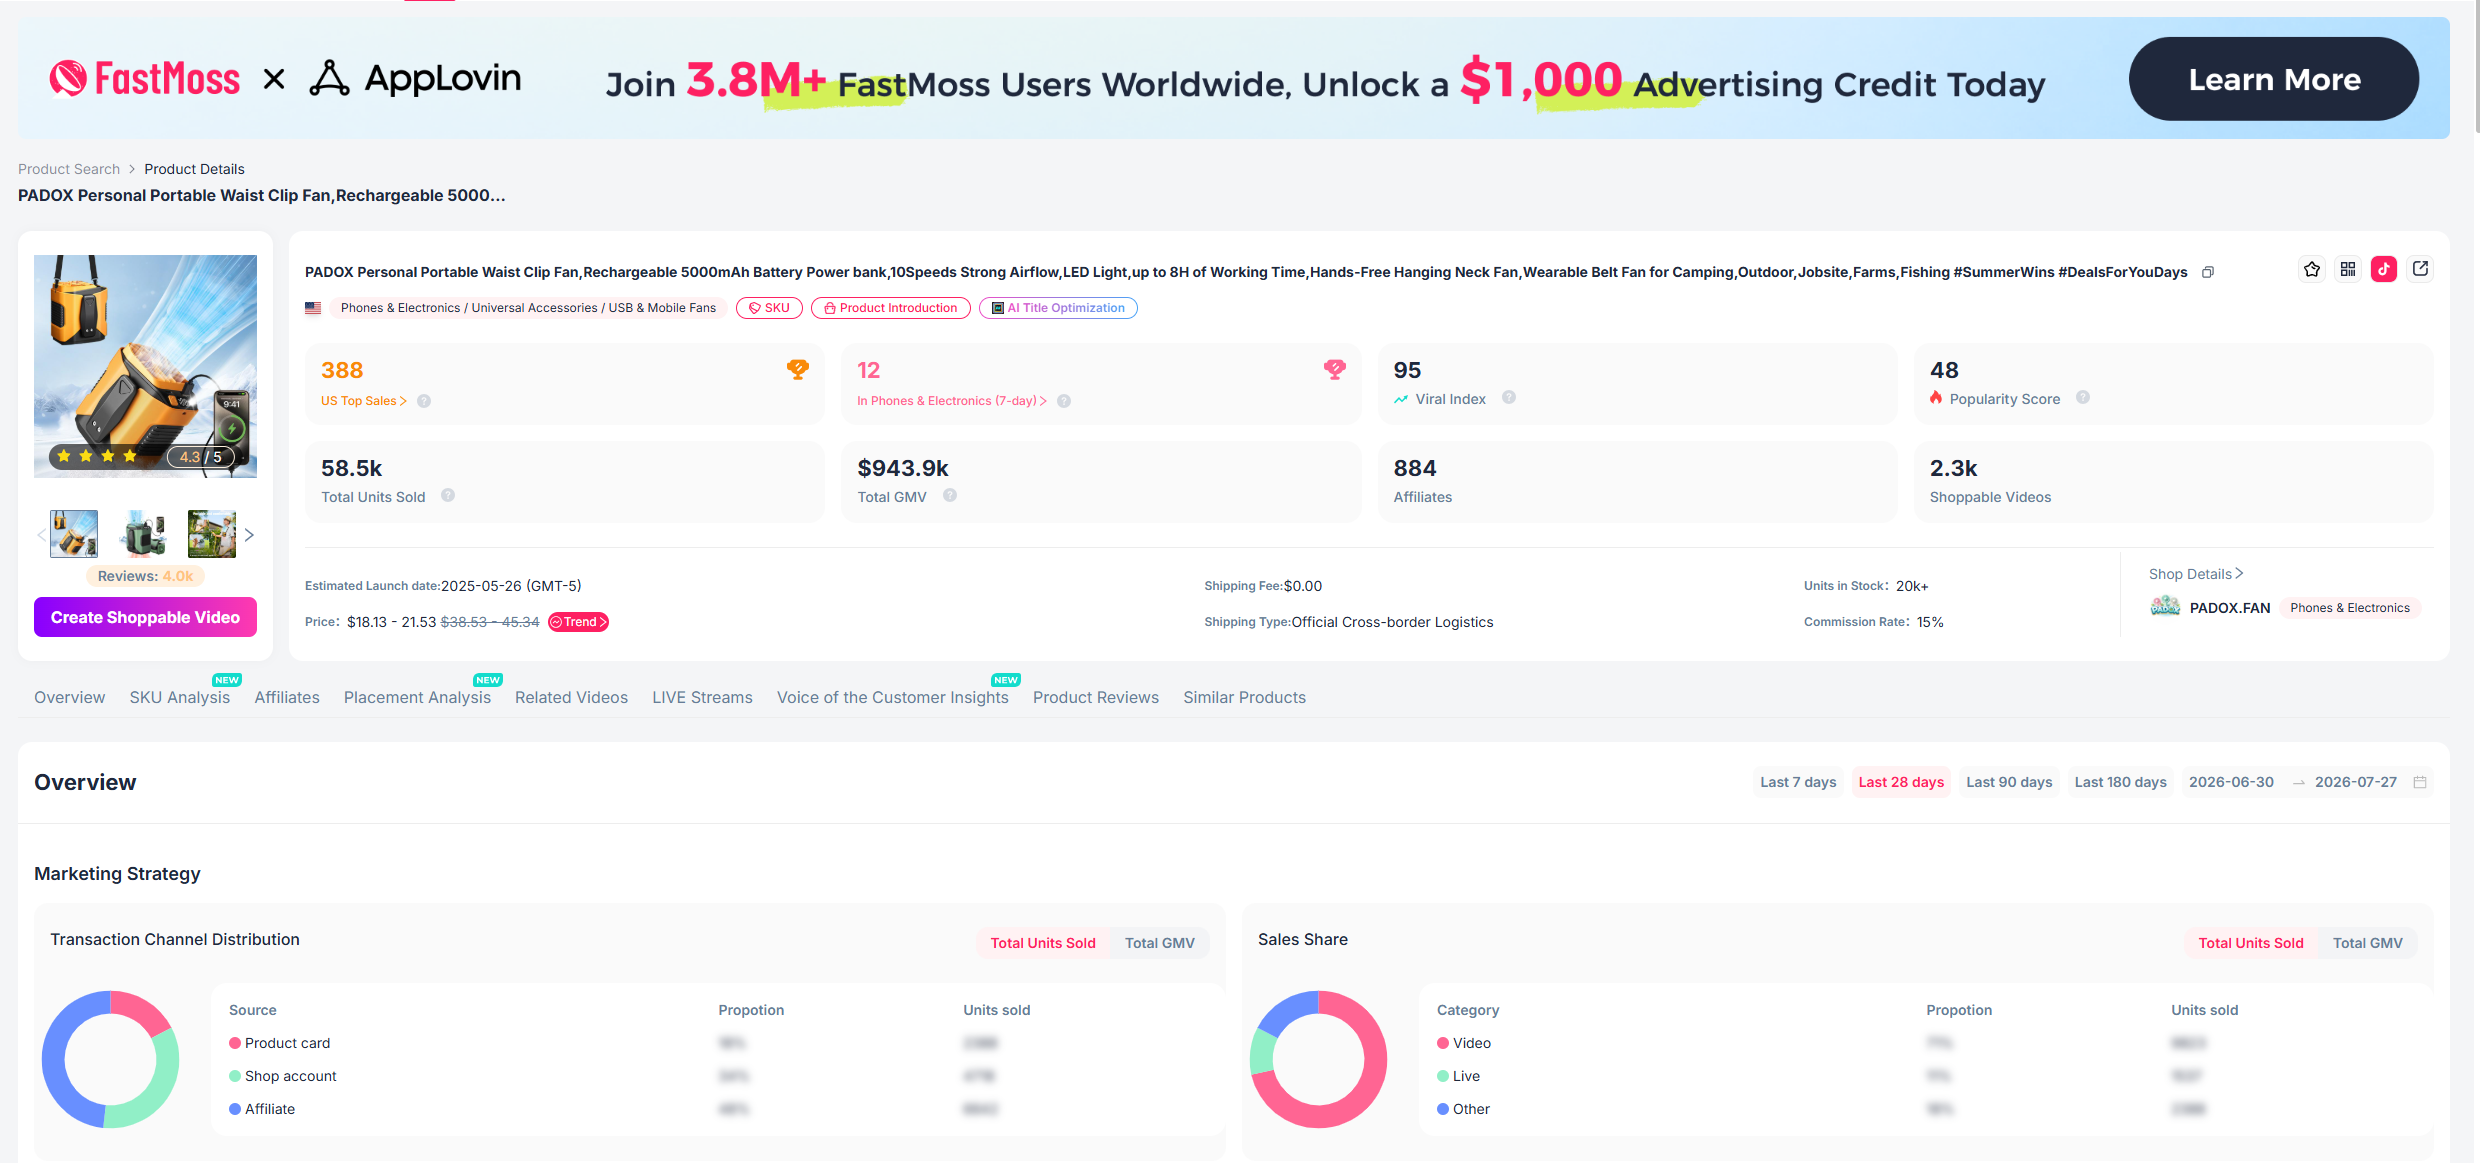Select the third product thumbnail (outdoor scene)
This screenshot has width=2480, height=1163.
[212, 534]
